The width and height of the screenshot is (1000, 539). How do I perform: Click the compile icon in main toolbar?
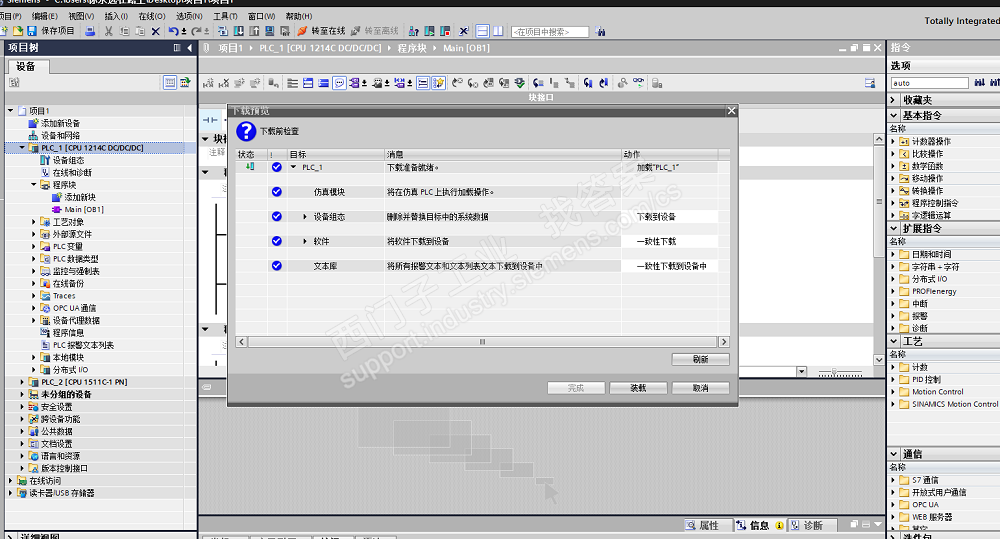pyautogui.click(x=221, y=31)
